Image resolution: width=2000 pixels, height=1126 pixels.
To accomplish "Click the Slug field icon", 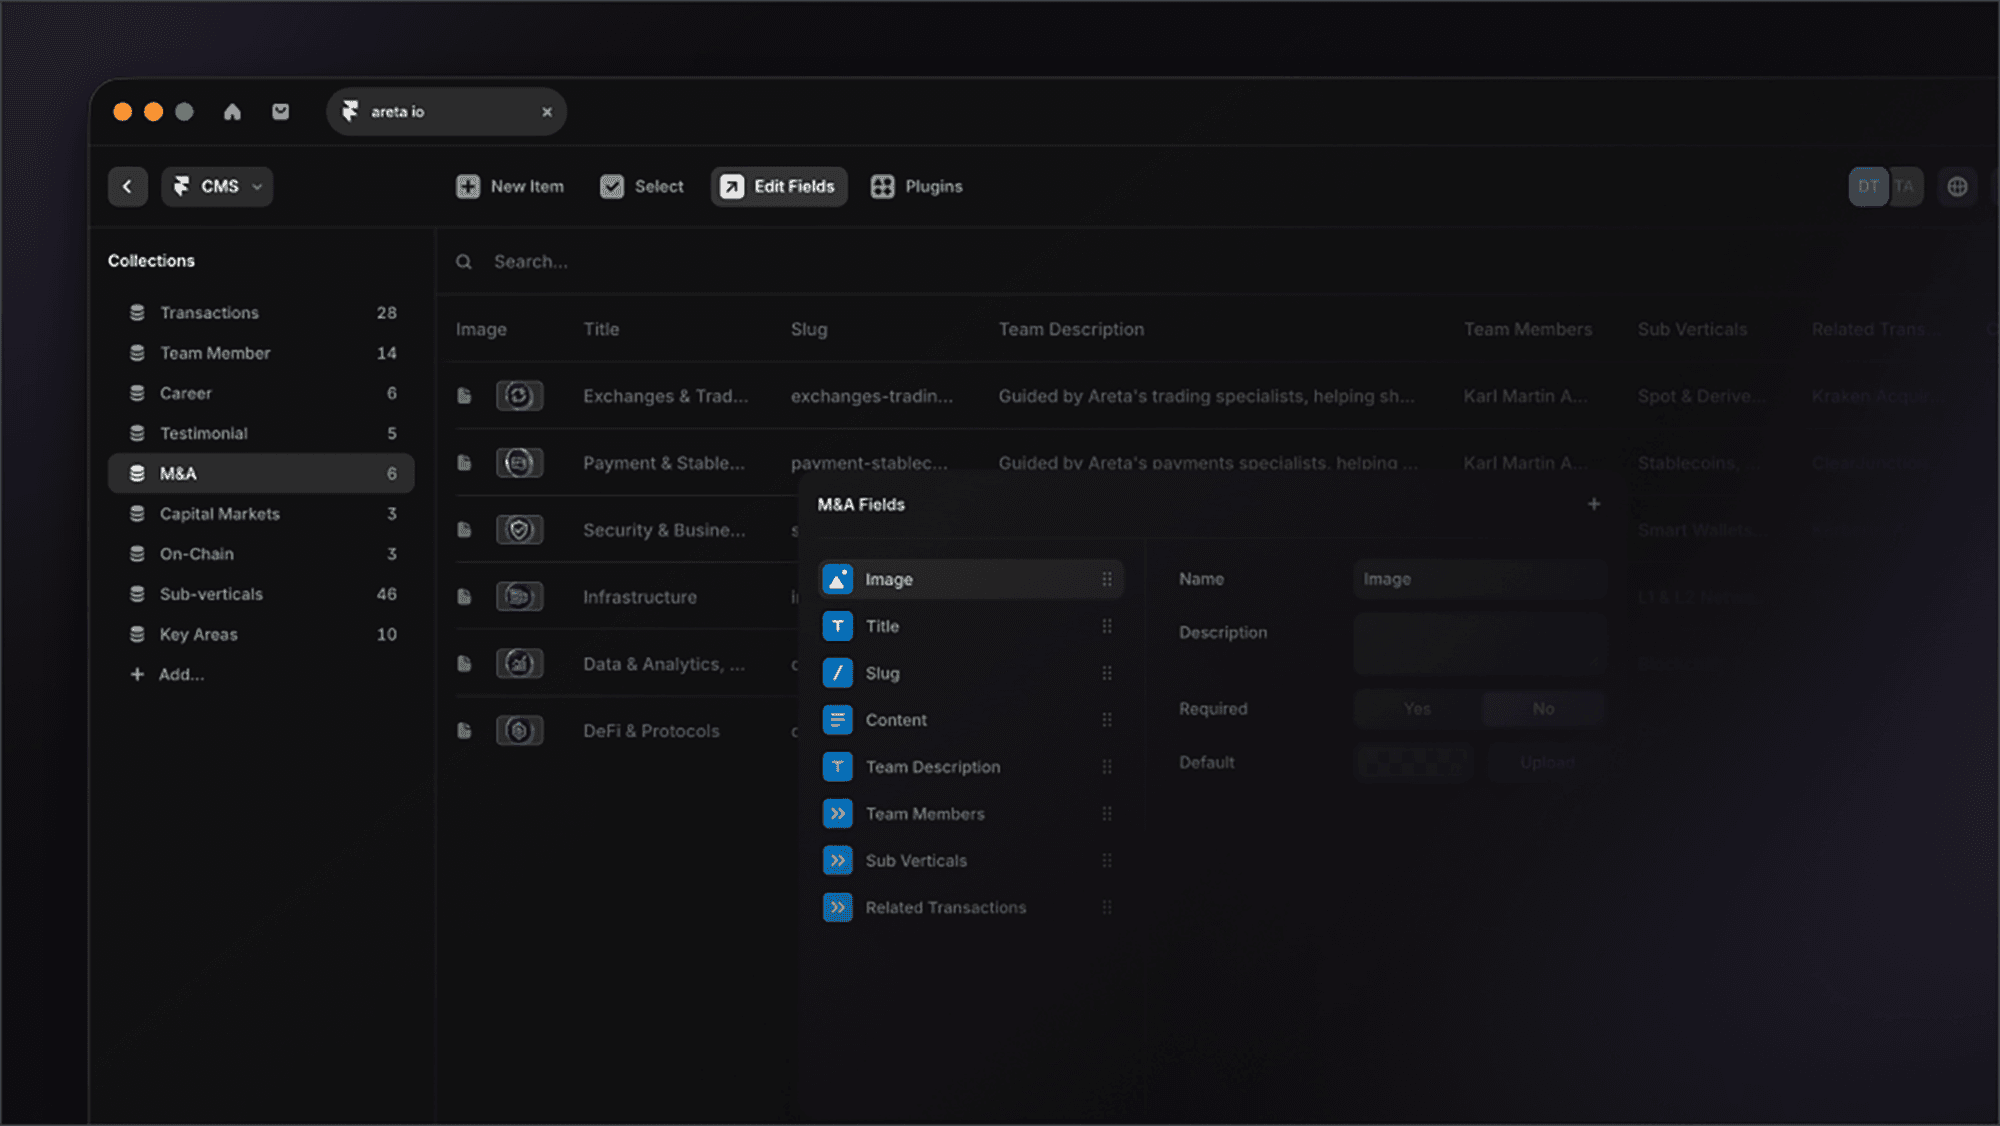I will 838,673.
